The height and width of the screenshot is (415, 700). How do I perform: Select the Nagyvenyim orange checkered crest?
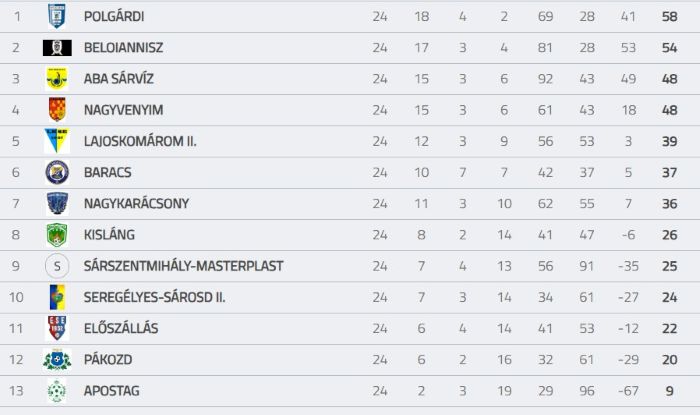tap(57, 110)
